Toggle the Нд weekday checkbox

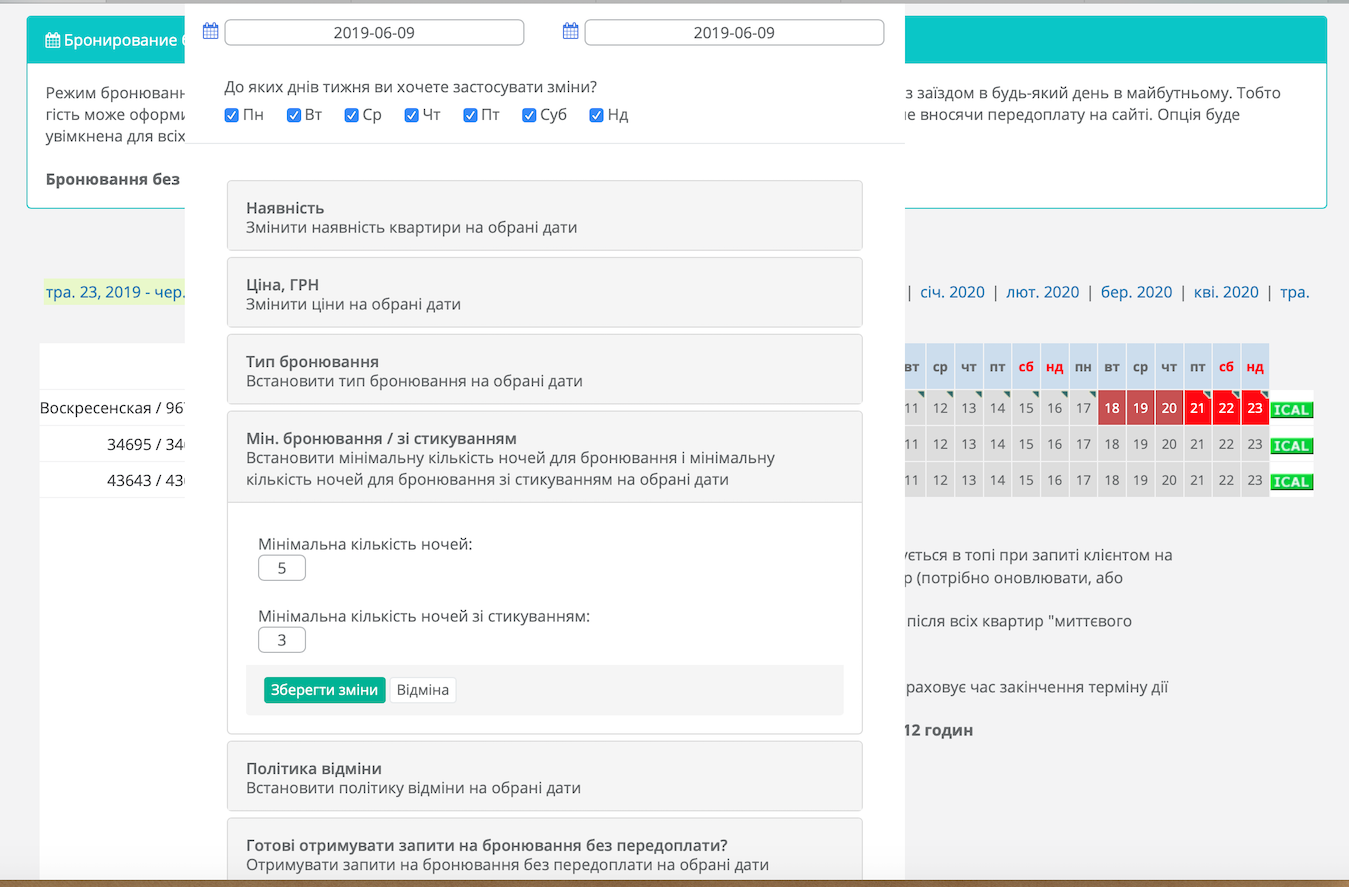click(x=597, y=115)
